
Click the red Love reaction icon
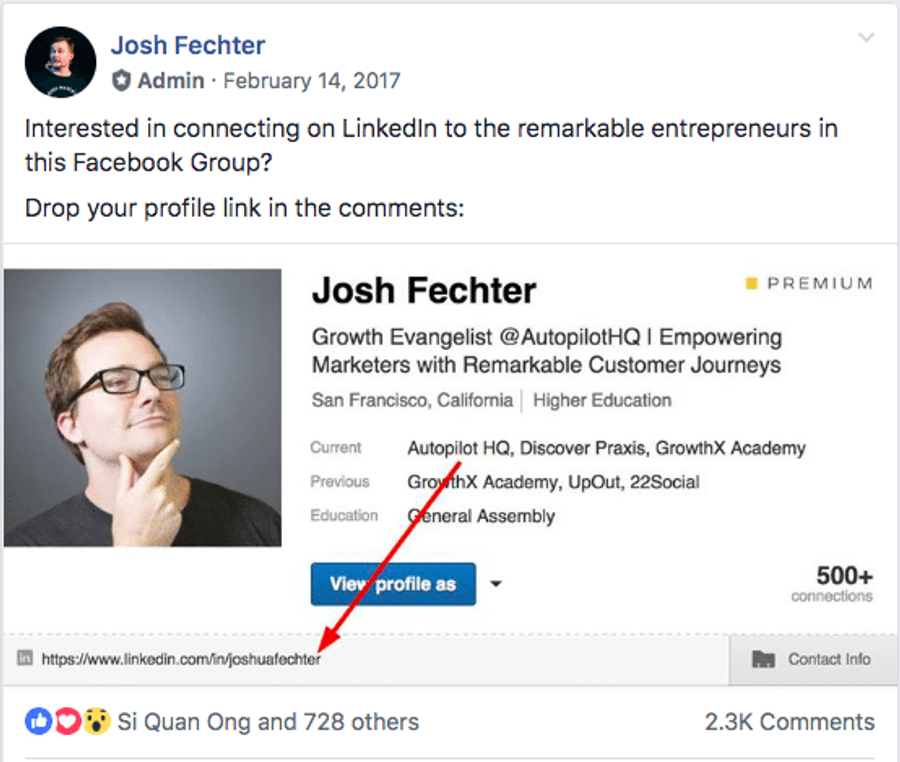pyautogui.click(x=67, y=721)
